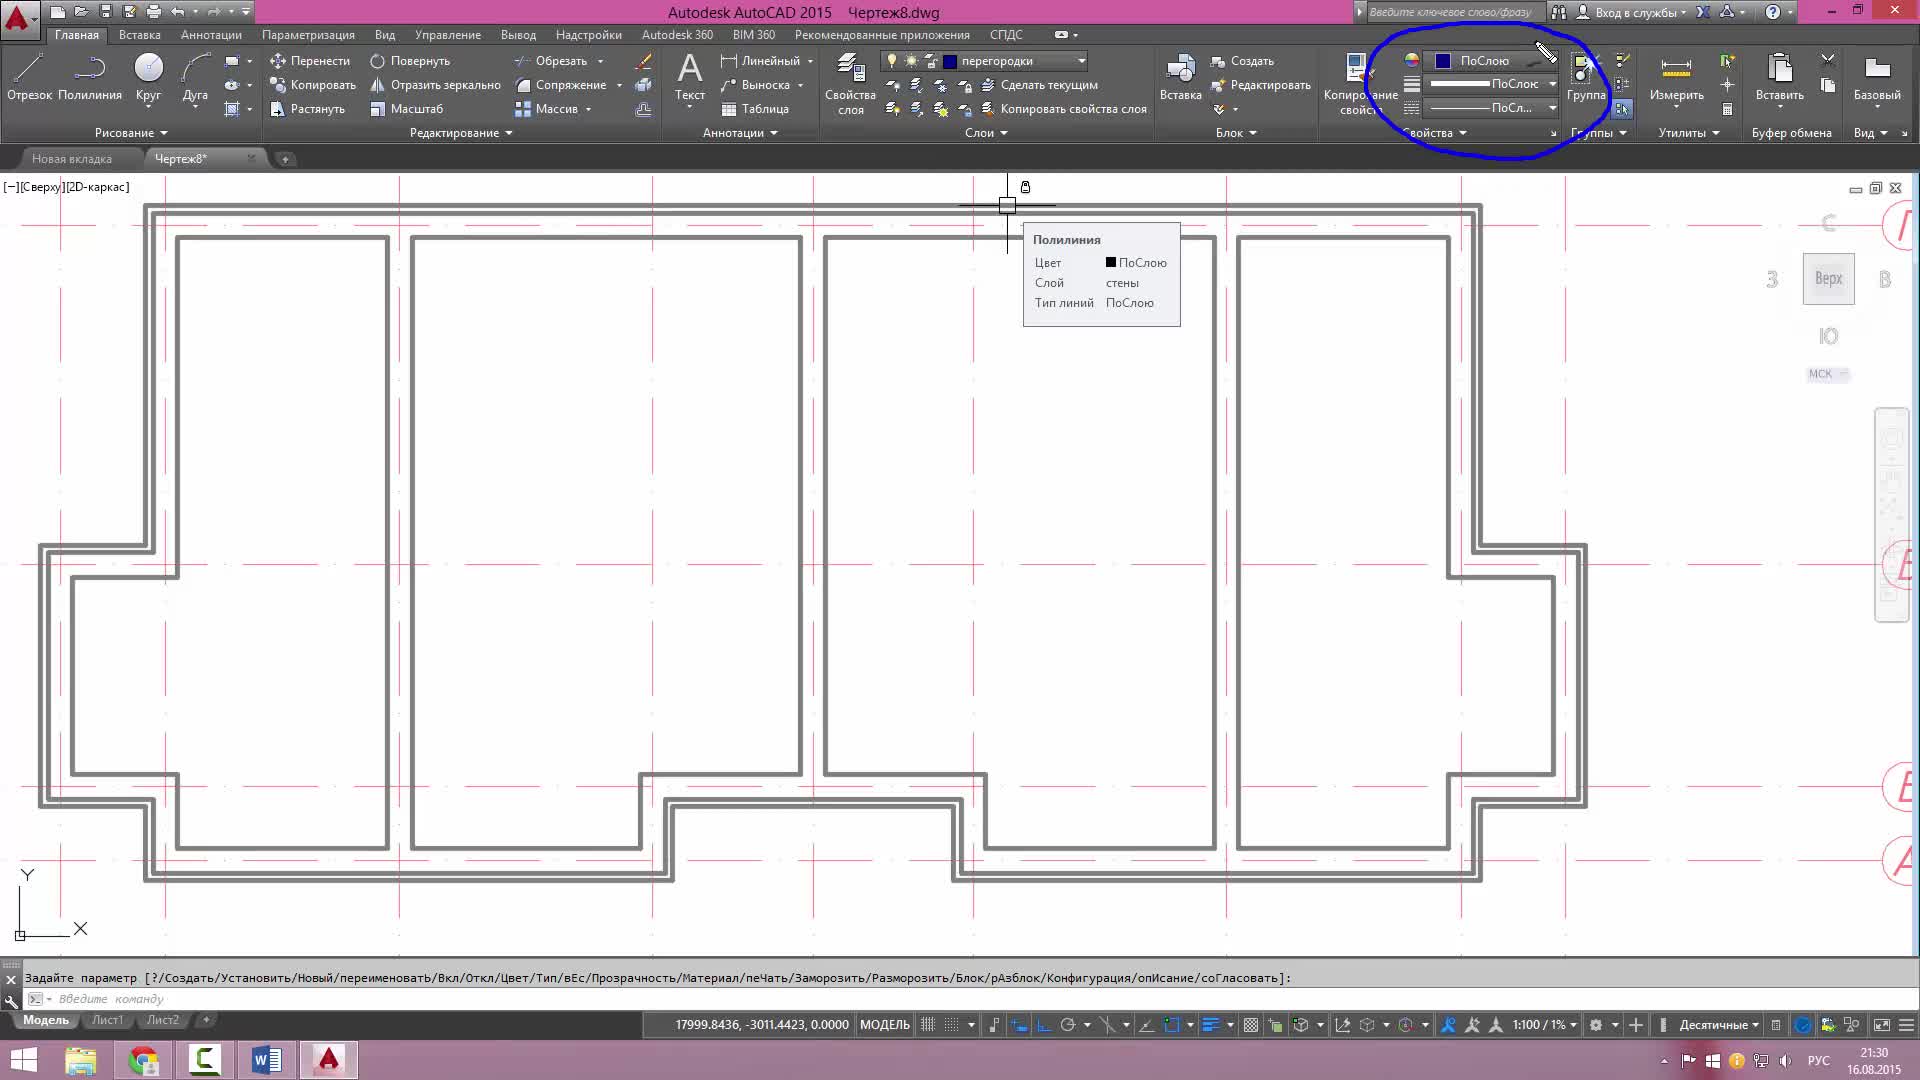The height and width of the screenshot is (1080, 1920).
Task: Open Word from the Windows taskbar
Action: pos(266,1059)
